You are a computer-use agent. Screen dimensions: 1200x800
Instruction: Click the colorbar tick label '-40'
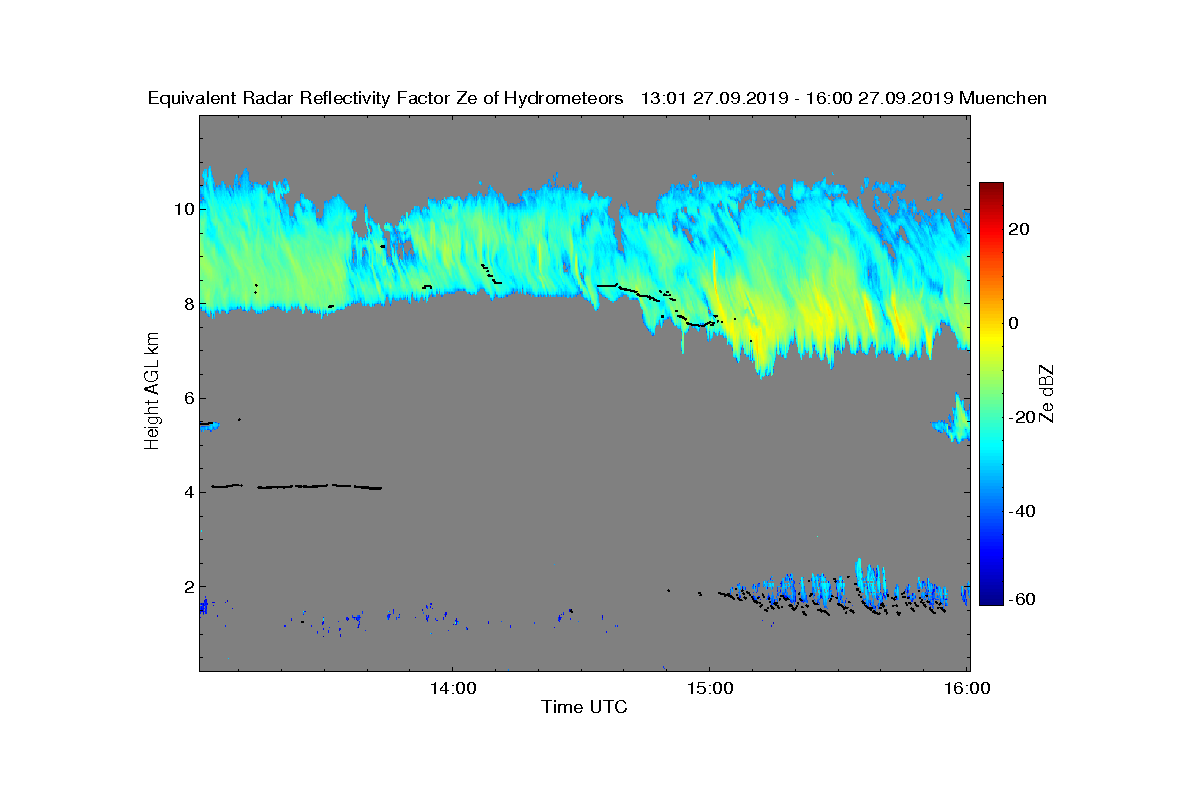click(1022, 511)
